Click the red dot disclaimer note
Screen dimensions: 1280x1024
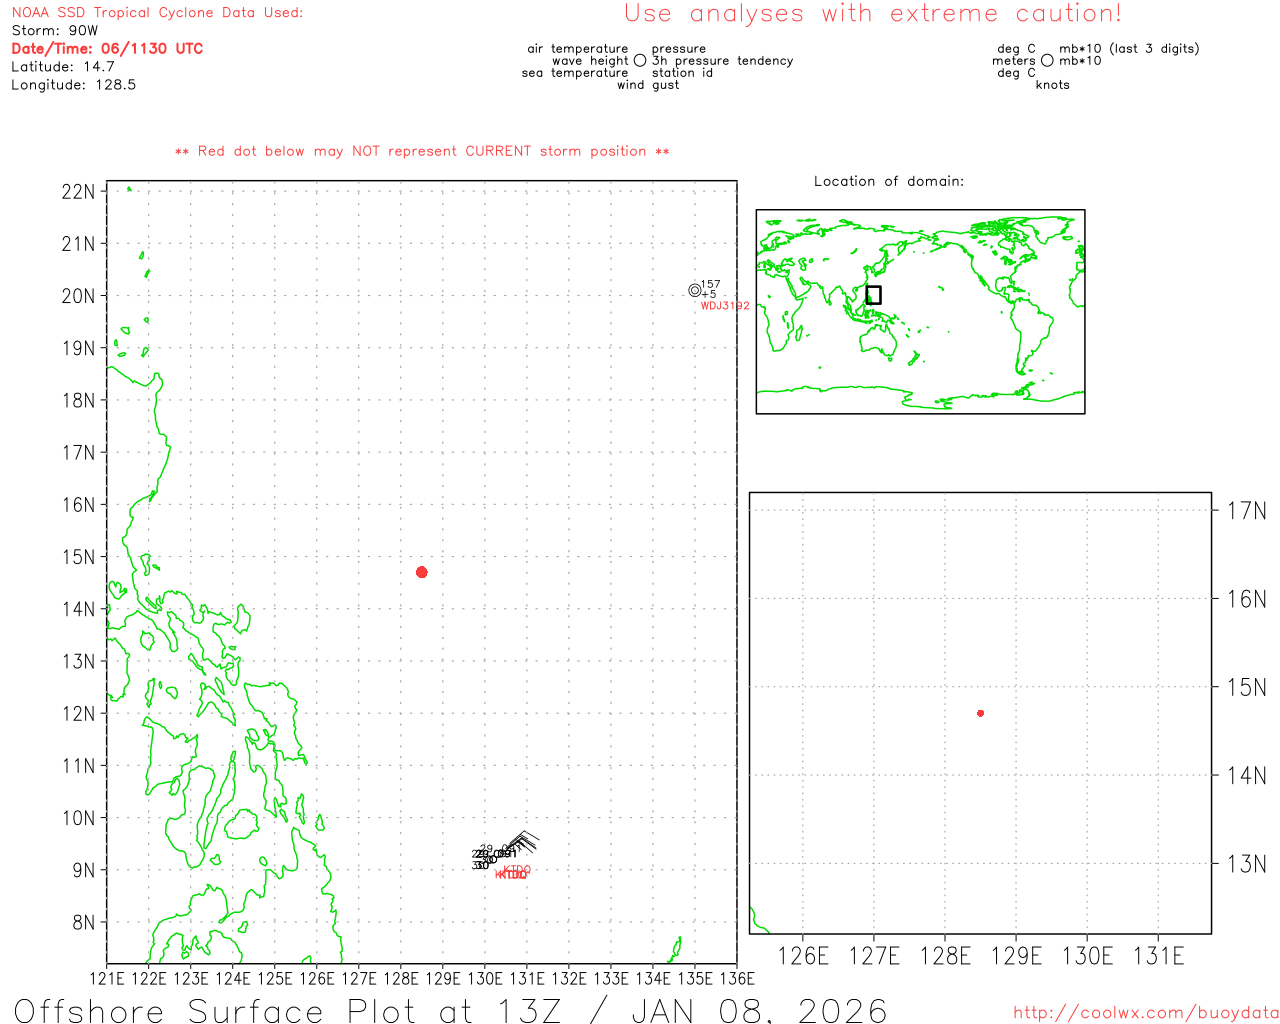pyautogui.click(x=422, y=152)
